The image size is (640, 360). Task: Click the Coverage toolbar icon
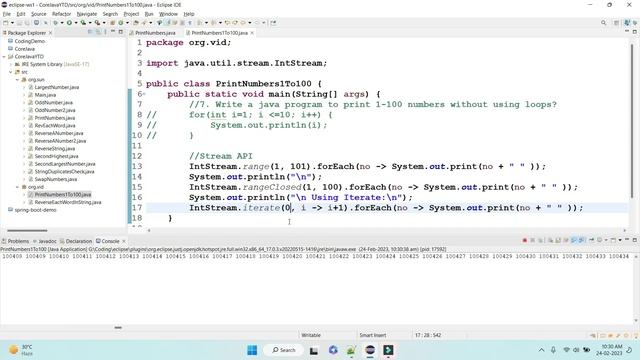(x=83, y=23)
